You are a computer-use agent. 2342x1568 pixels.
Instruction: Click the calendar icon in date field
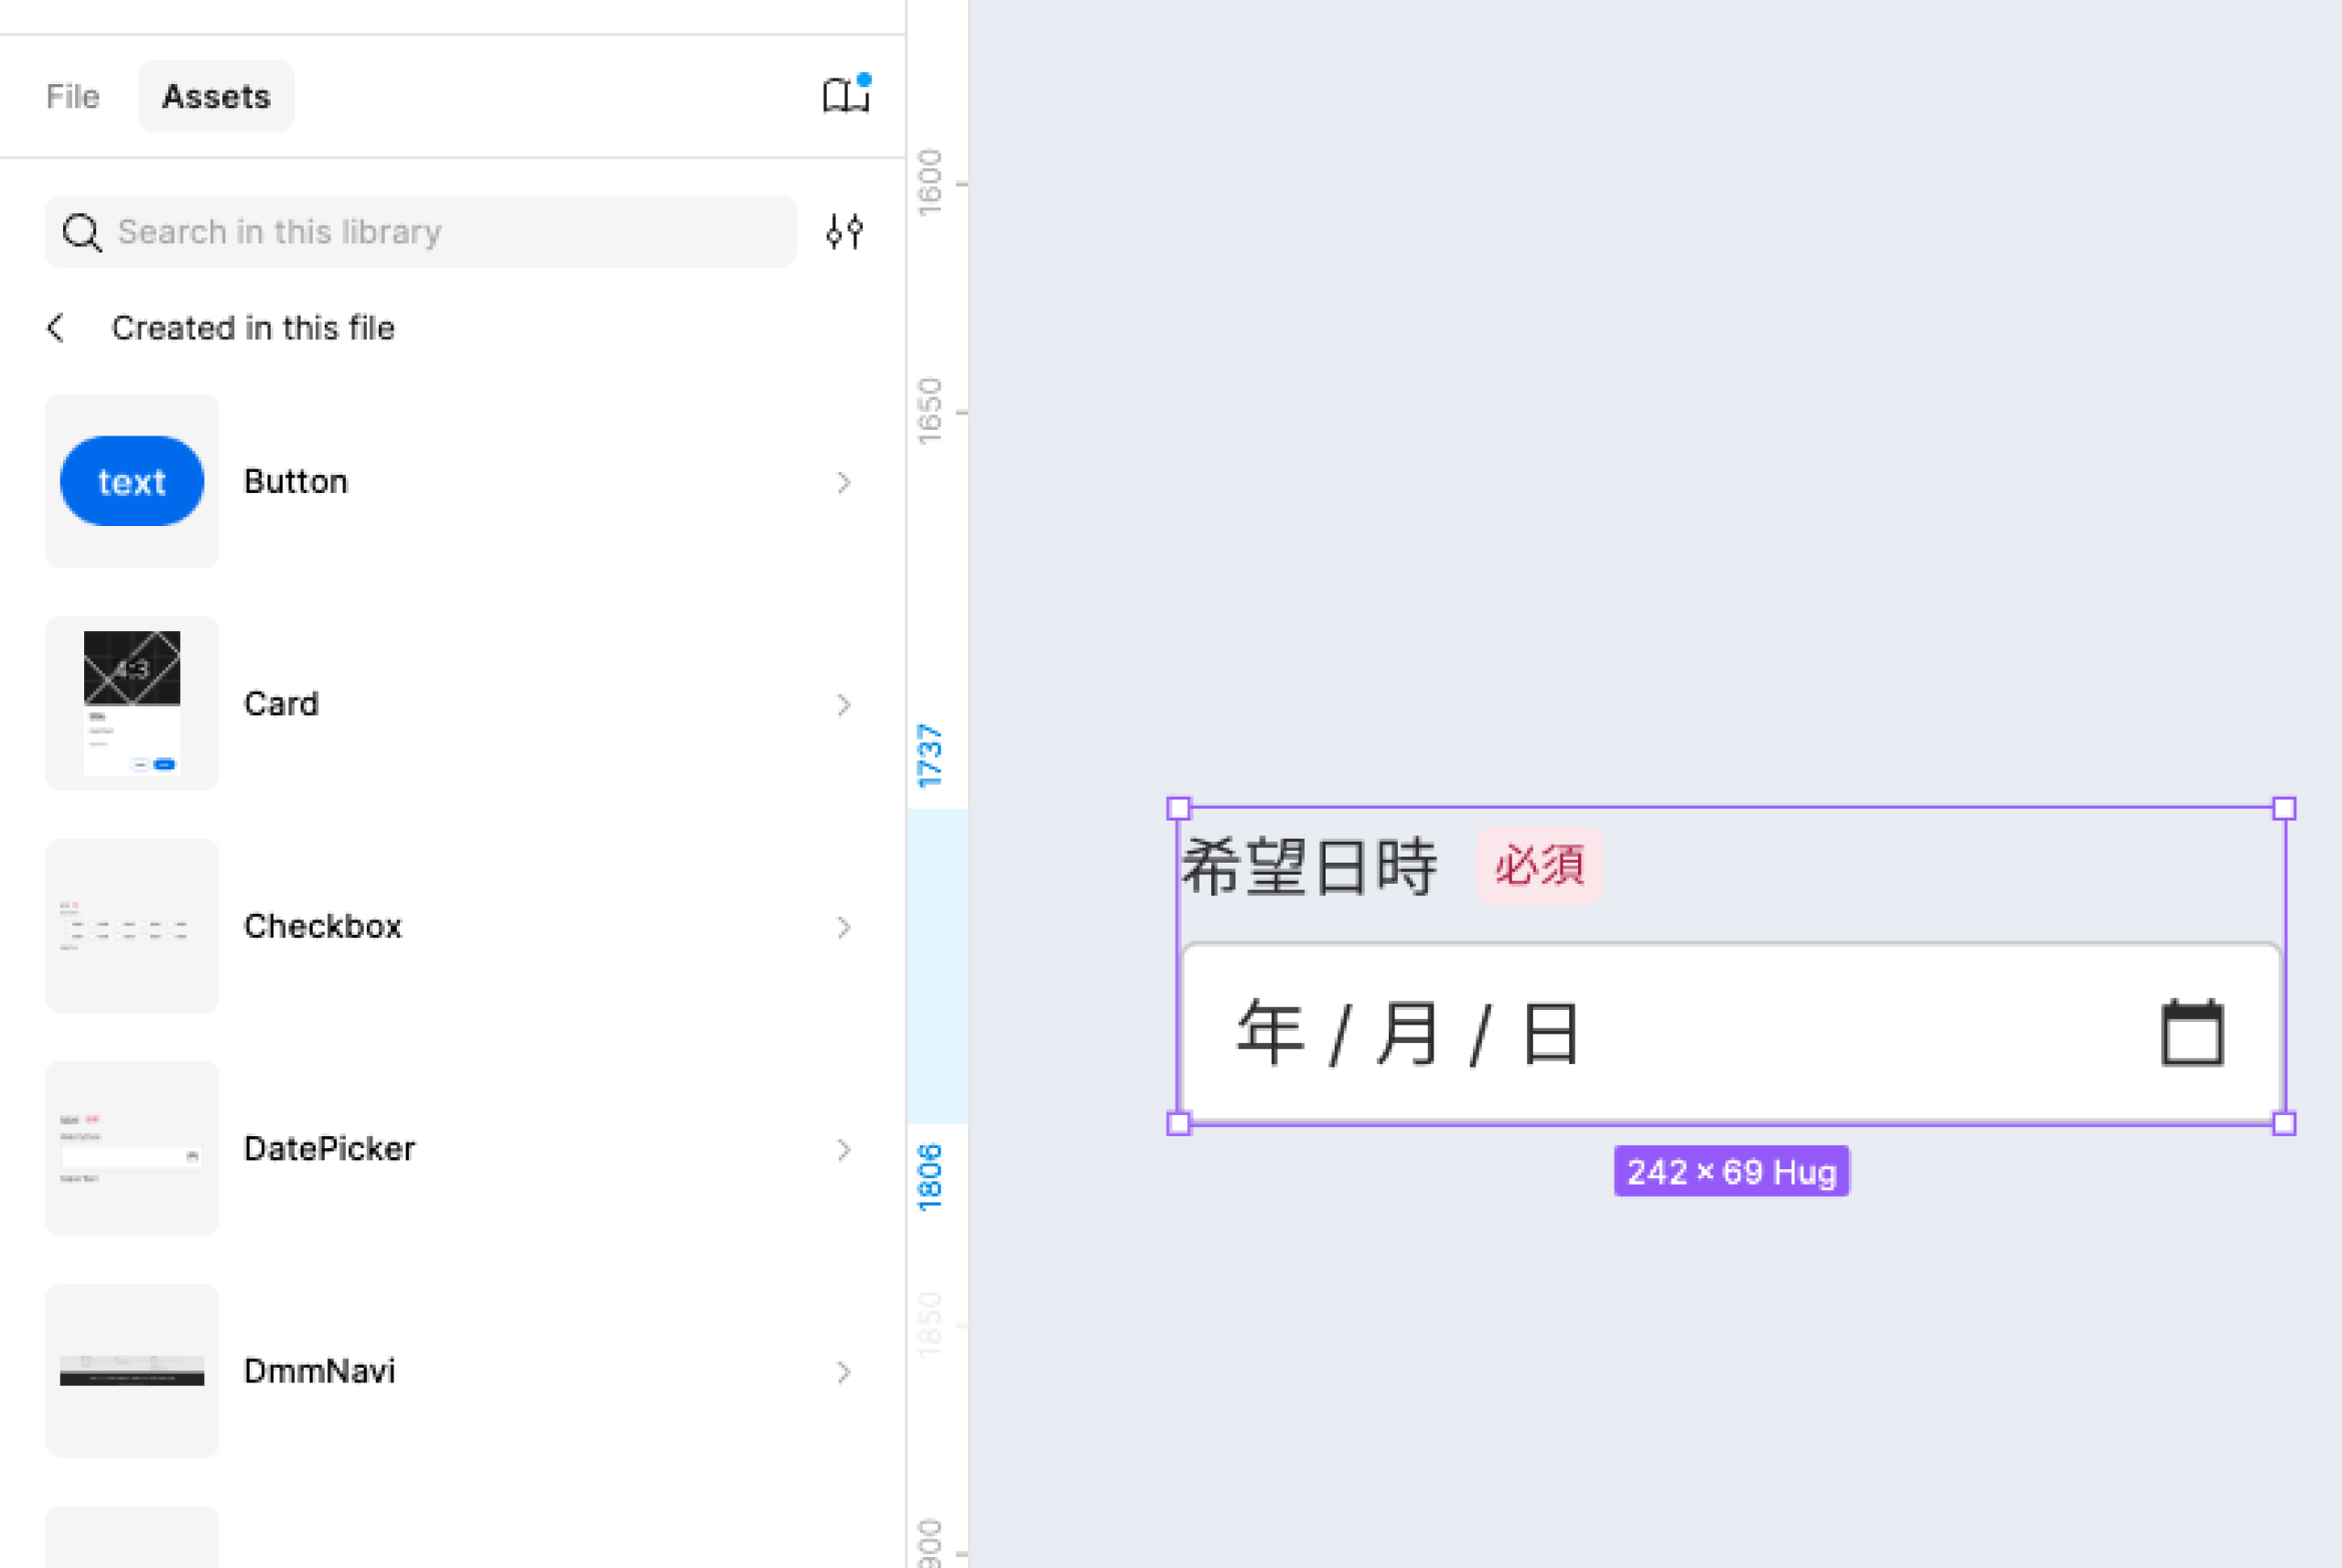pos(2192,1033)
